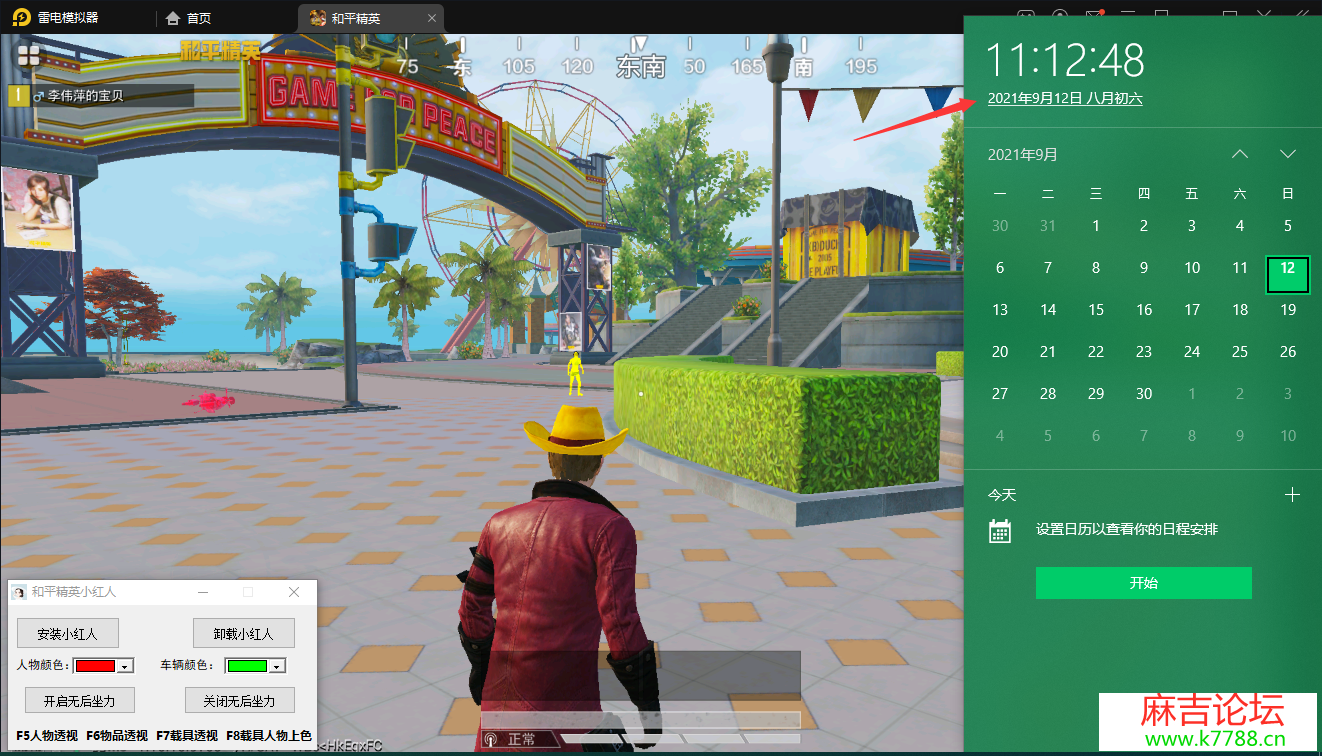Screen dimensions: 1322x756
Task: Select September 20 in the calendar
Action: [x=1000, y=352]
